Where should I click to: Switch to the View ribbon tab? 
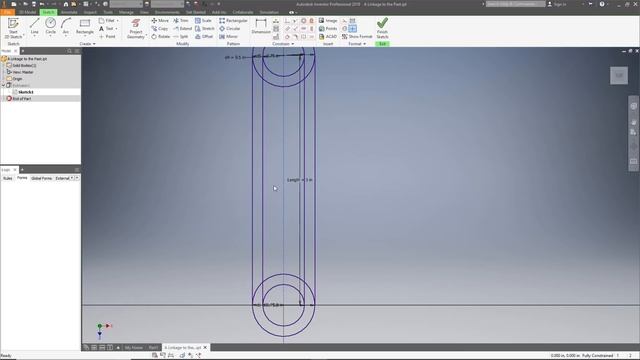pos(144,12)
